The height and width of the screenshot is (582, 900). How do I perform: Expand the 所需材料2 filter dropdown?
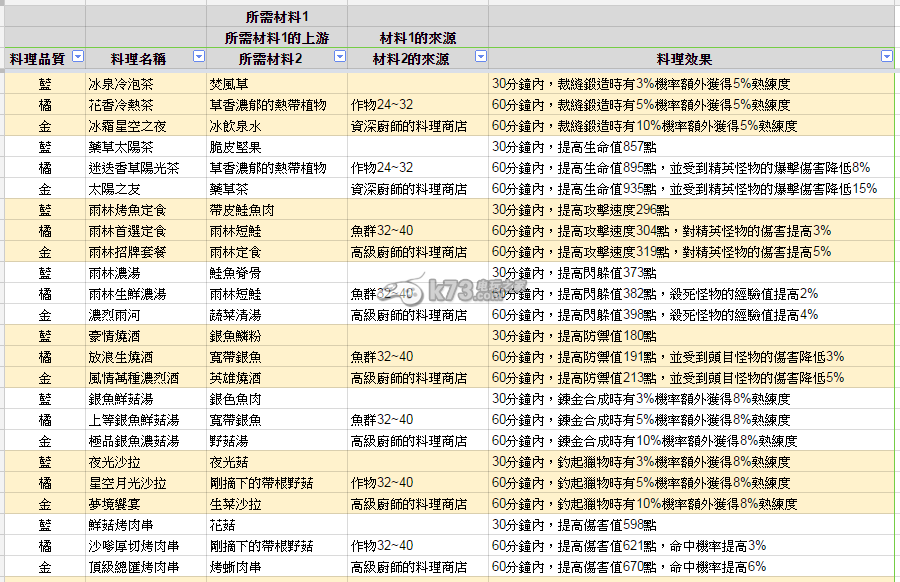(x=340, y=58)
